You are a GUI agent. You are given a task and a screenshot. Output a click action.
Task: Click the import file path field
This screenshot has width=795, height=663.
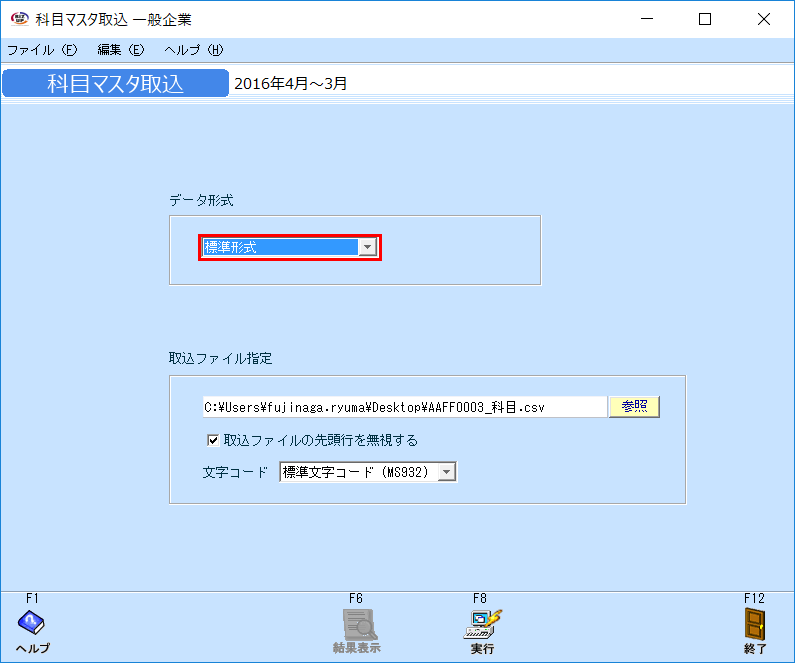[x=405, y=407]
